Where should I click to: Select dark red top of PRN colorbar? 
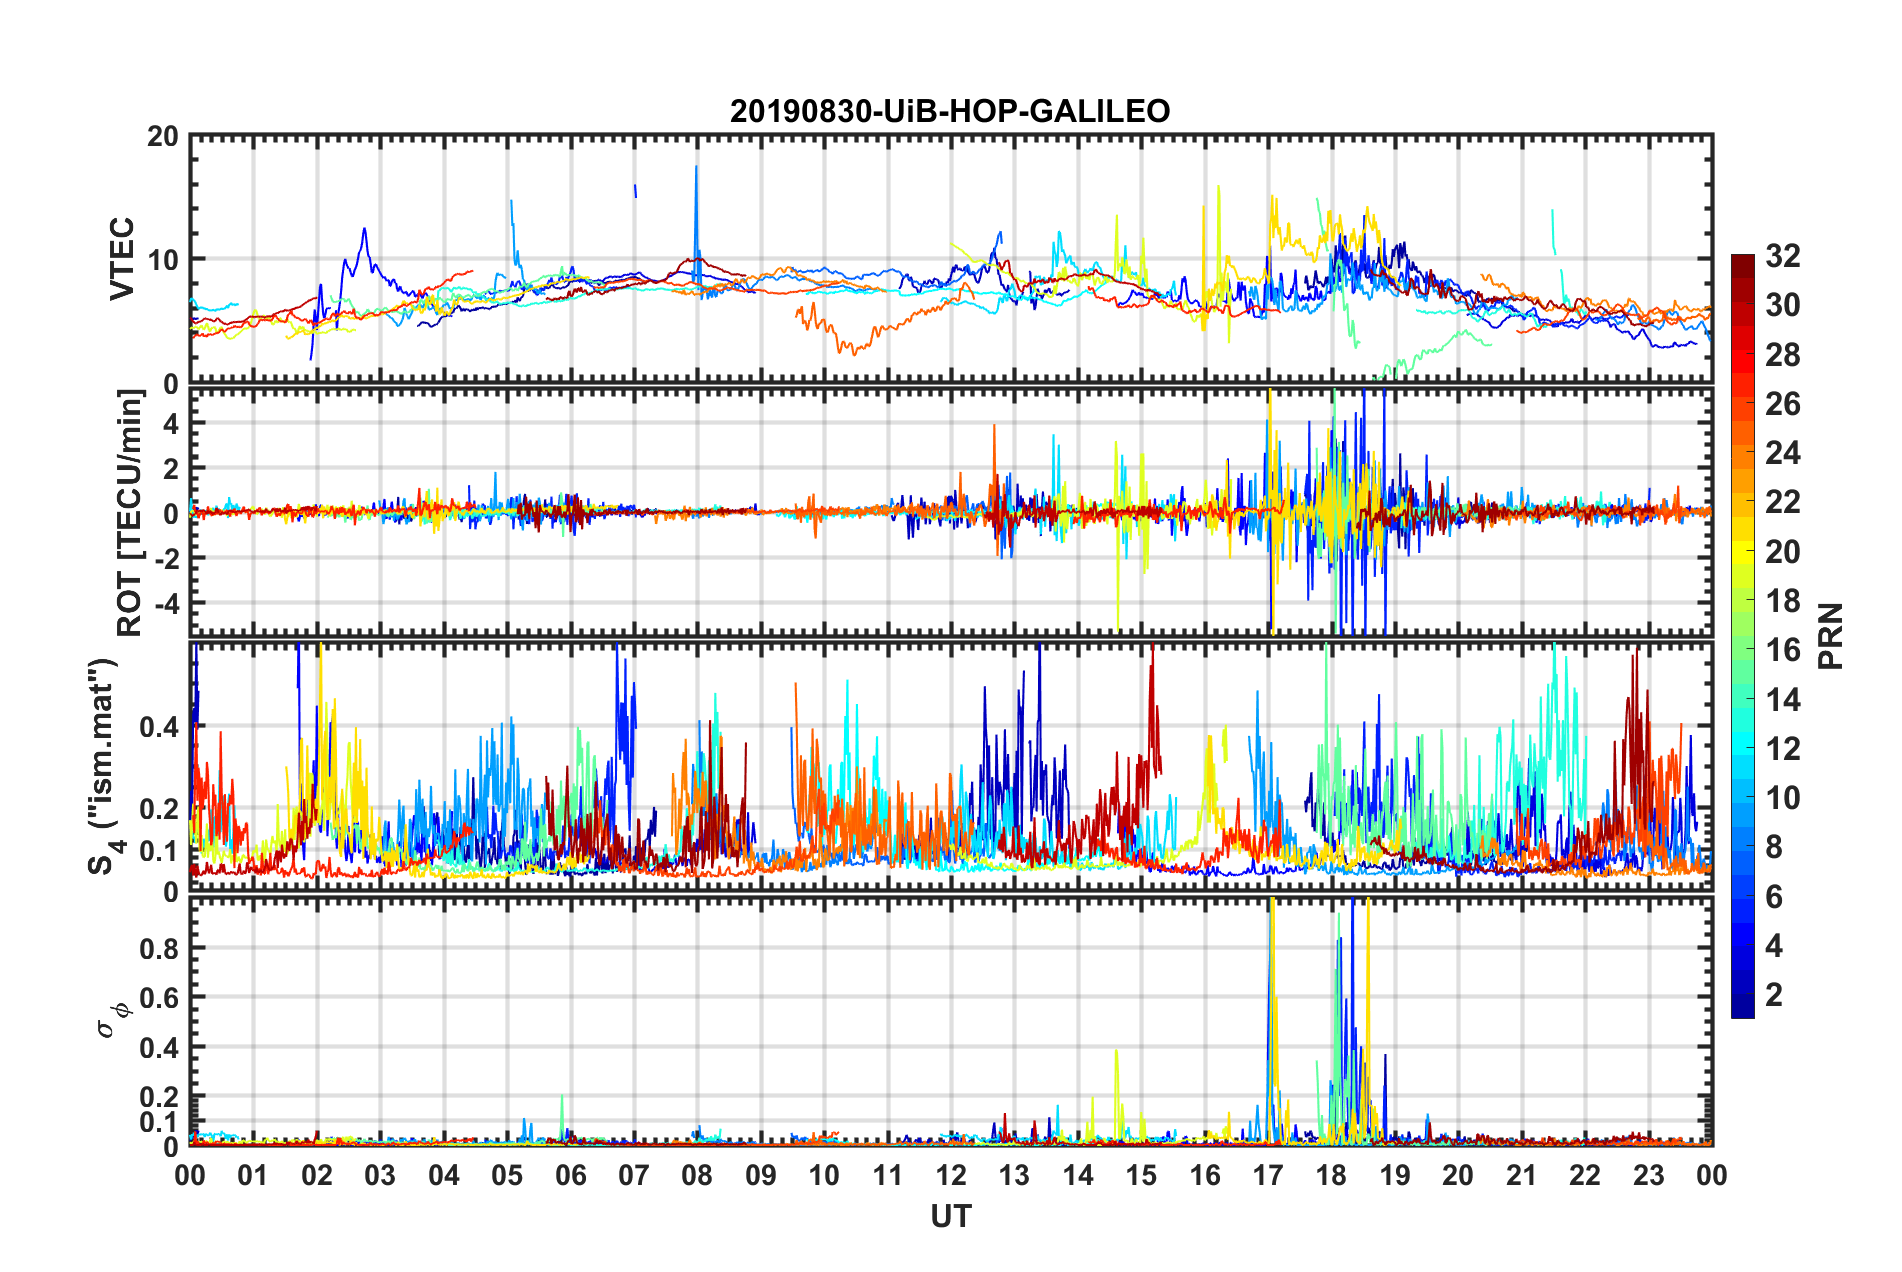pos(1742,261)
